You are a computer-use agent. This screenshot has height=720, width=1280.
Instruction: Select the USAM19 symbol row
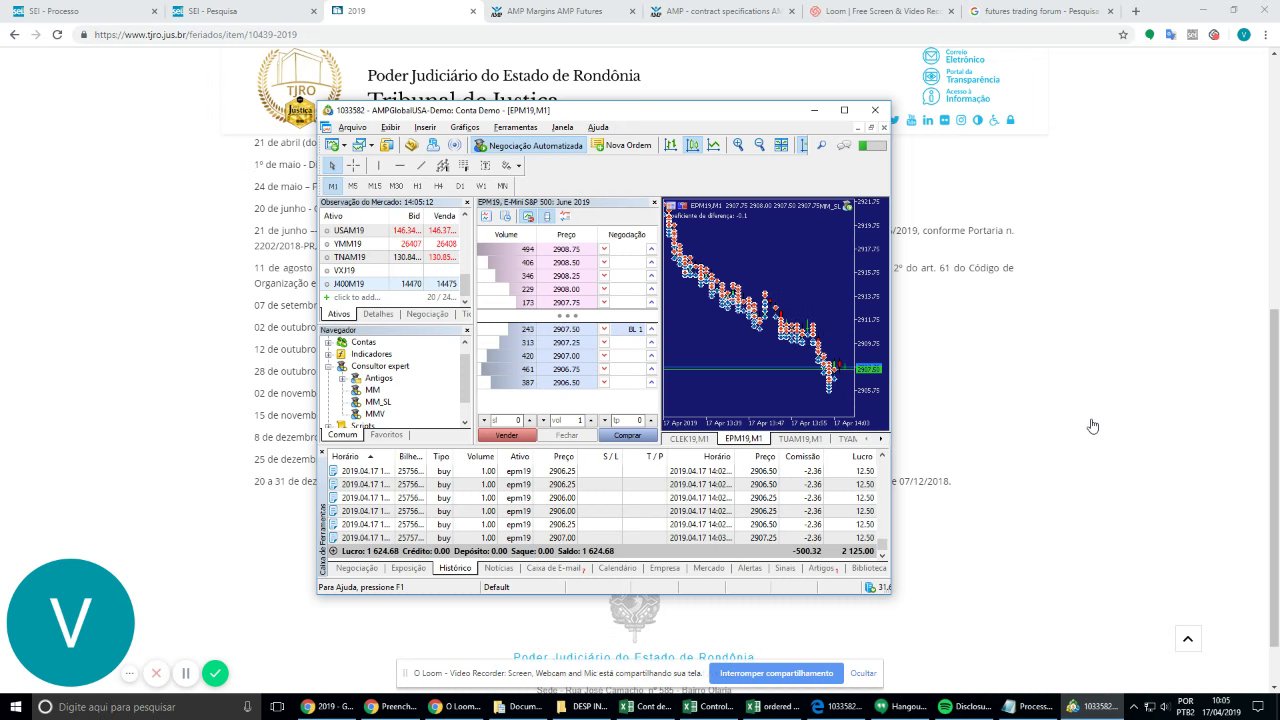[x=390, y=231]
